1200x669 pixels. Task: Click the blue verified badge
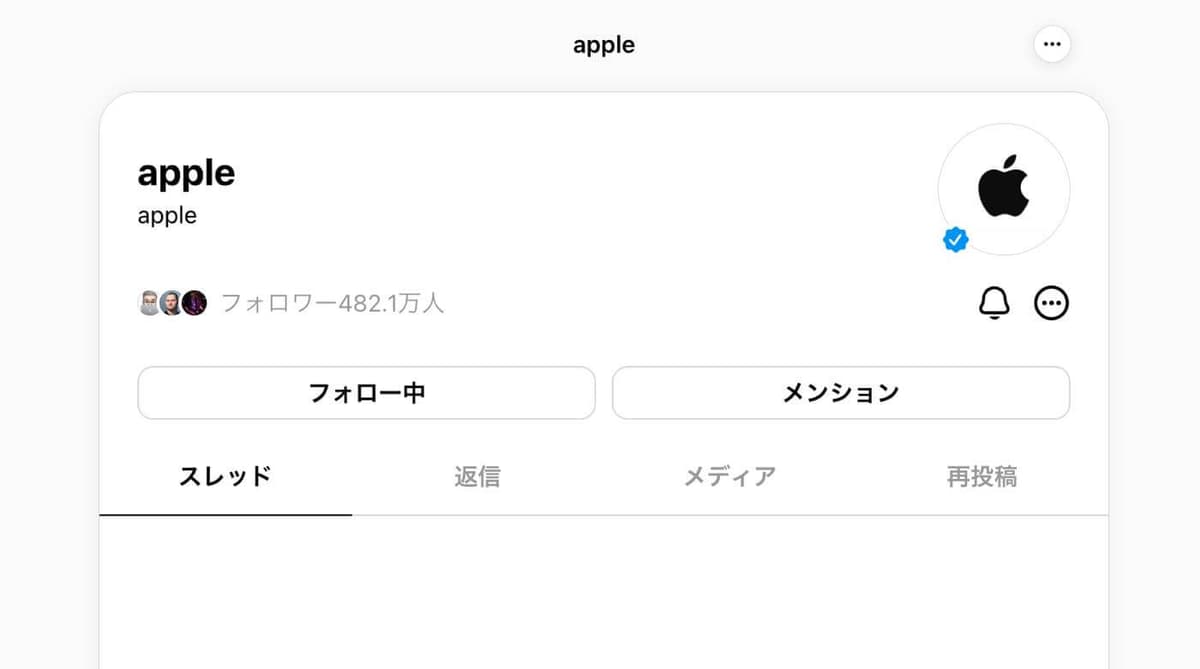956,237
